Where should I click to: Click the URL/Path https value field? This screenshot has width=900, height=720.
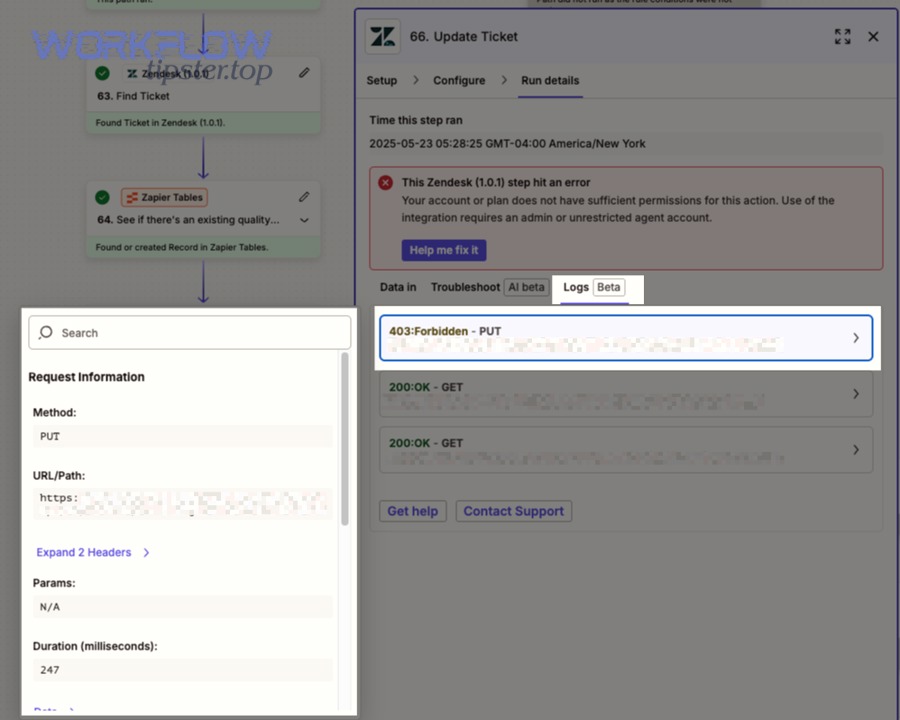[x=183, y=504]
